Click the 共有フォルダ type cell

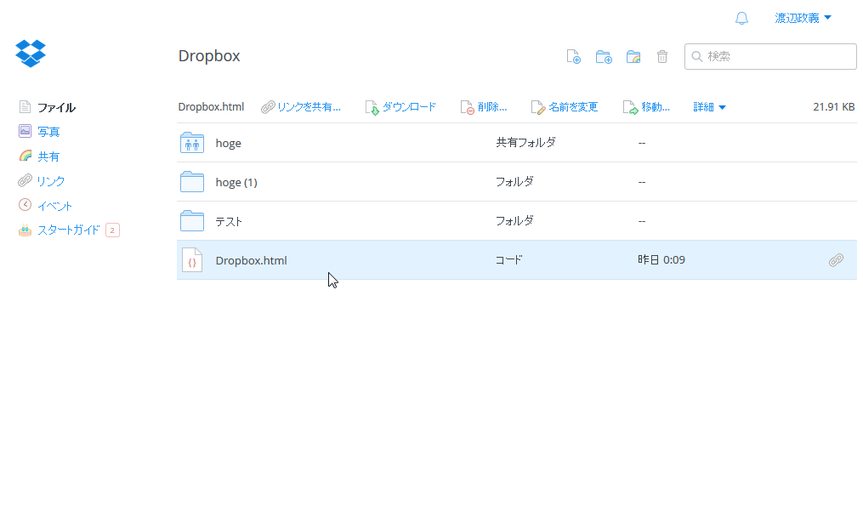pyautogui.click(x=526, y=142)
